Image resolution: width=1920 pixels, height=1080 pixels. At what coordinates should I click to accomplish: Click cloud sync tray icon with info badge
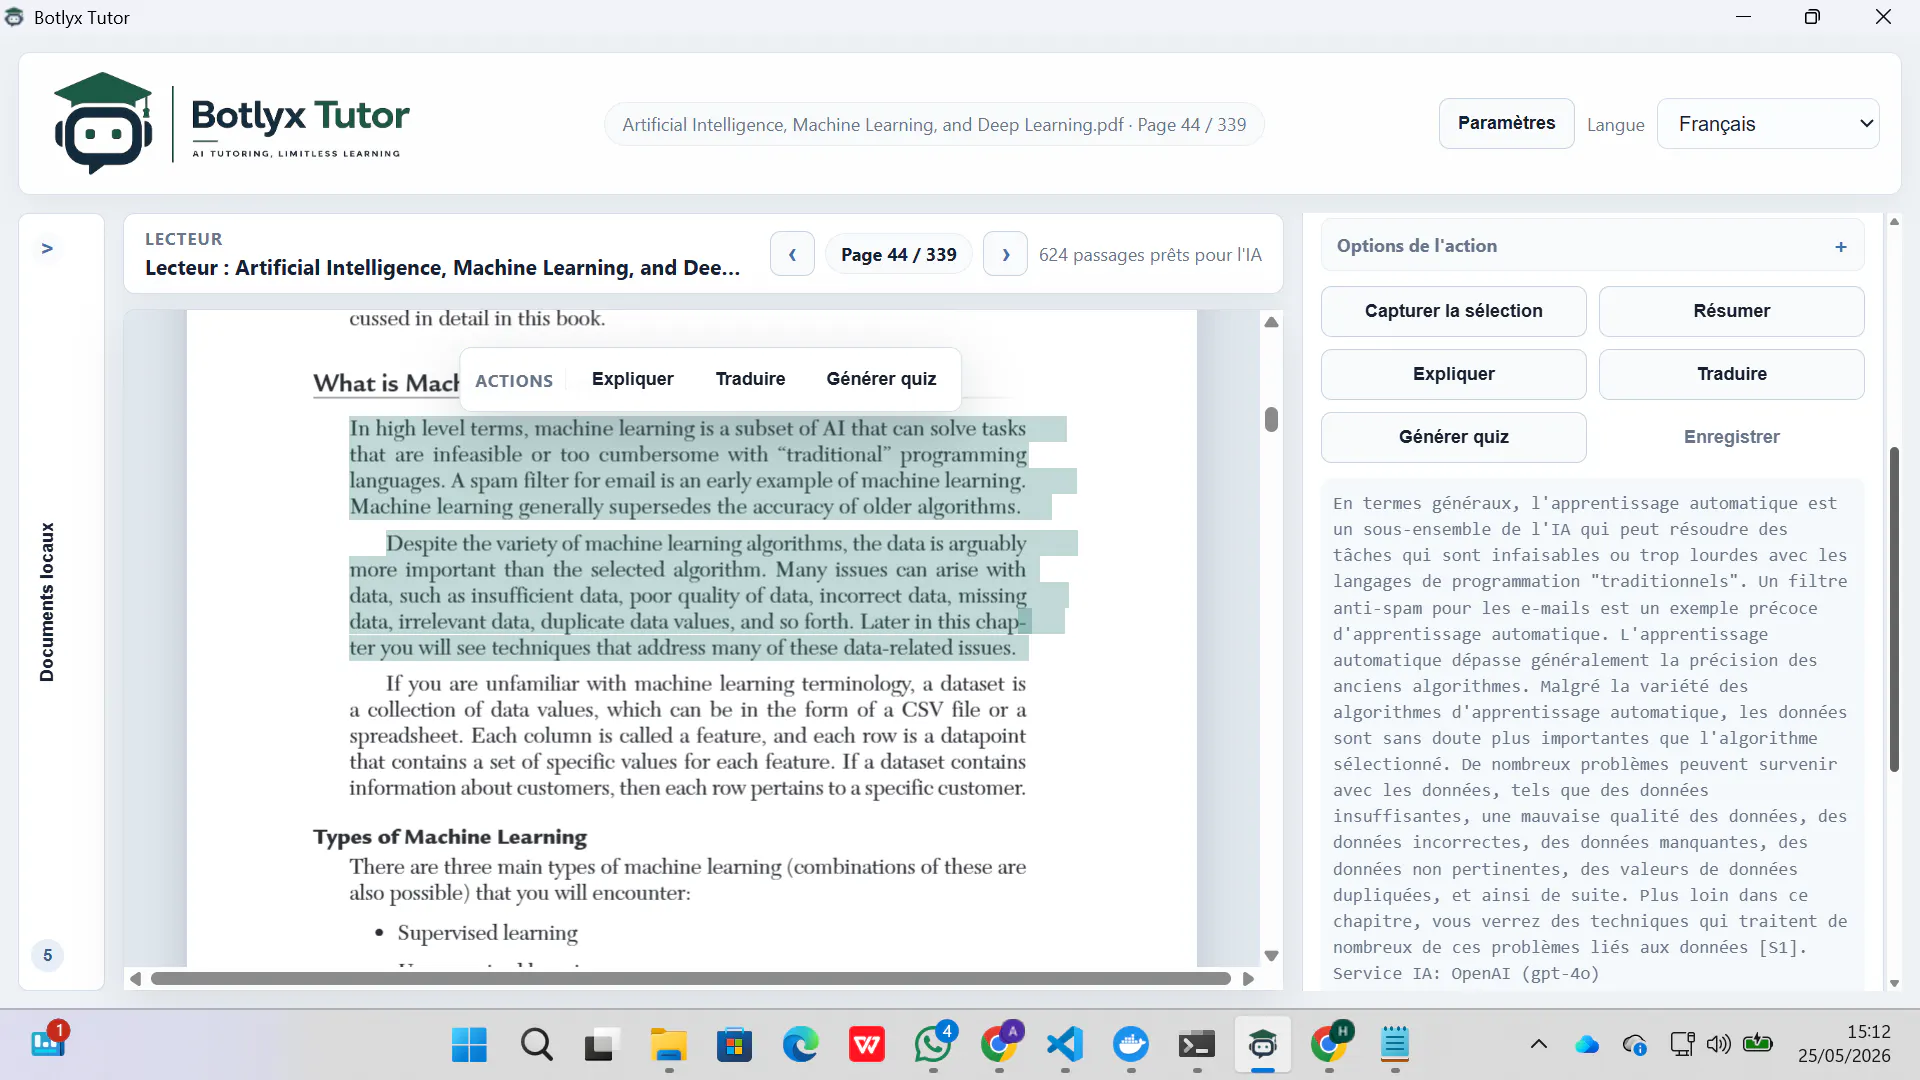(x=1635, y=1045)
